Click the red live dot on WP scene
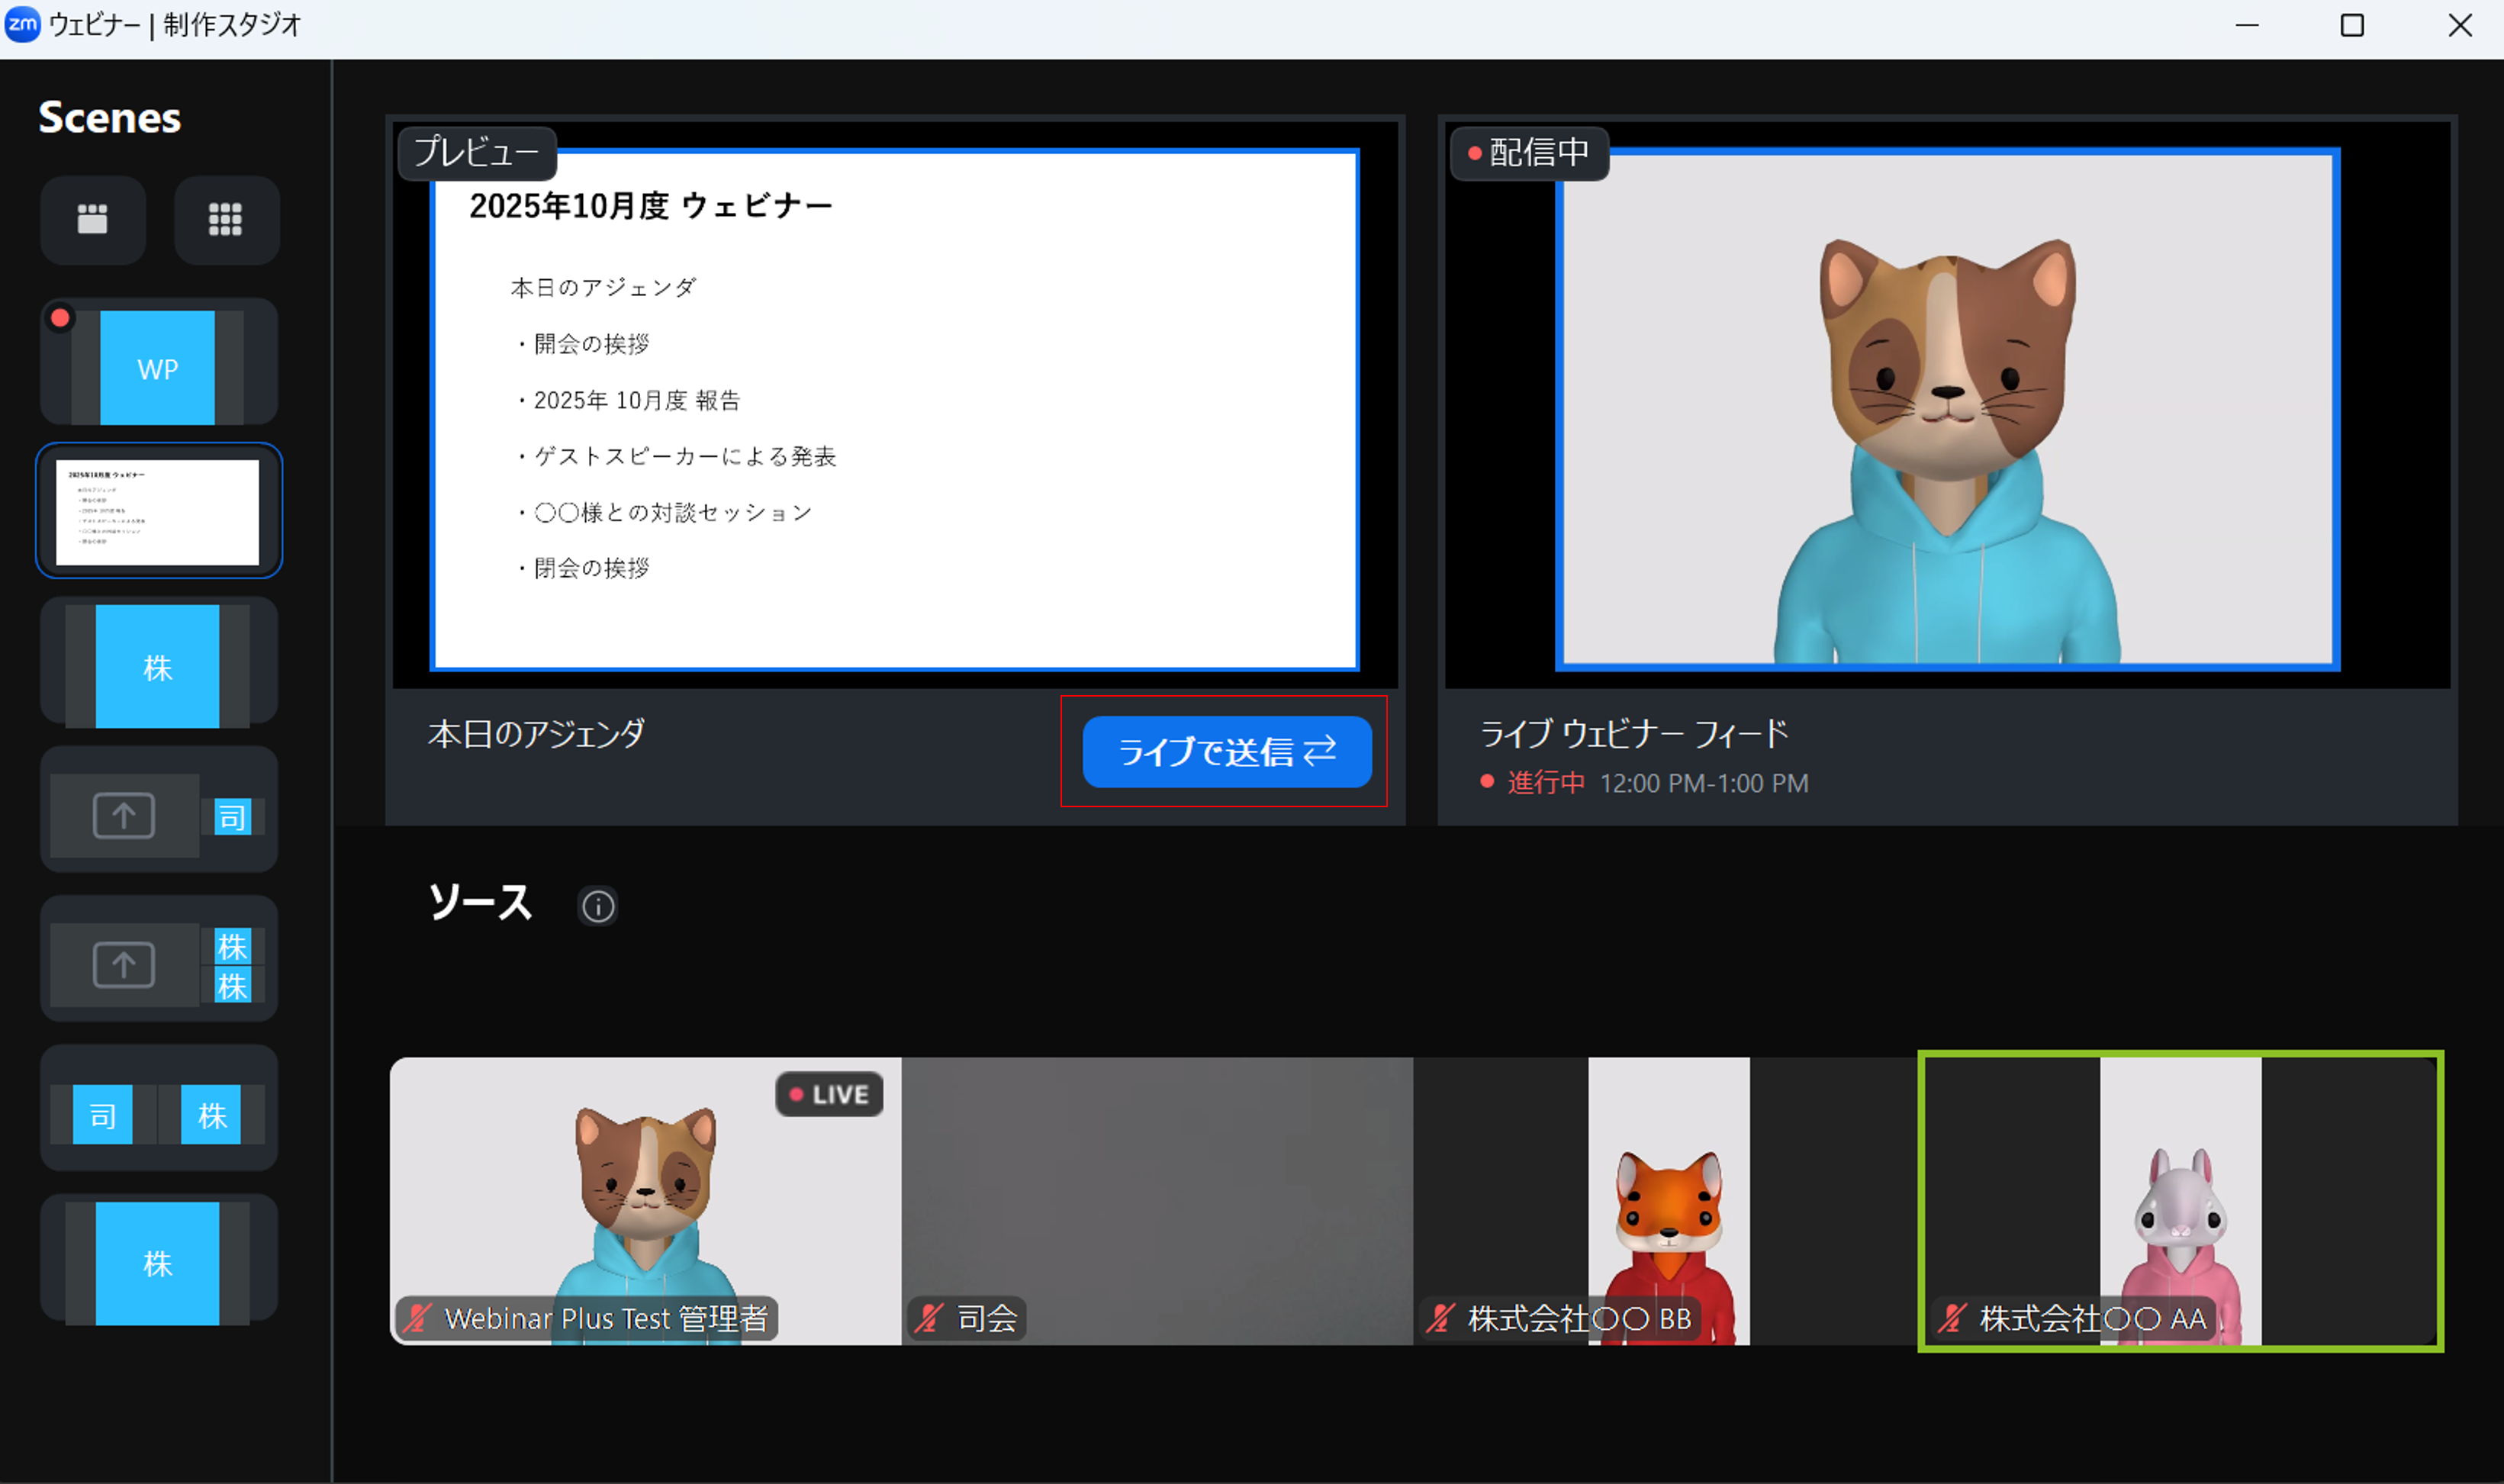2504x1484 pixels. (x=60, y=318)
